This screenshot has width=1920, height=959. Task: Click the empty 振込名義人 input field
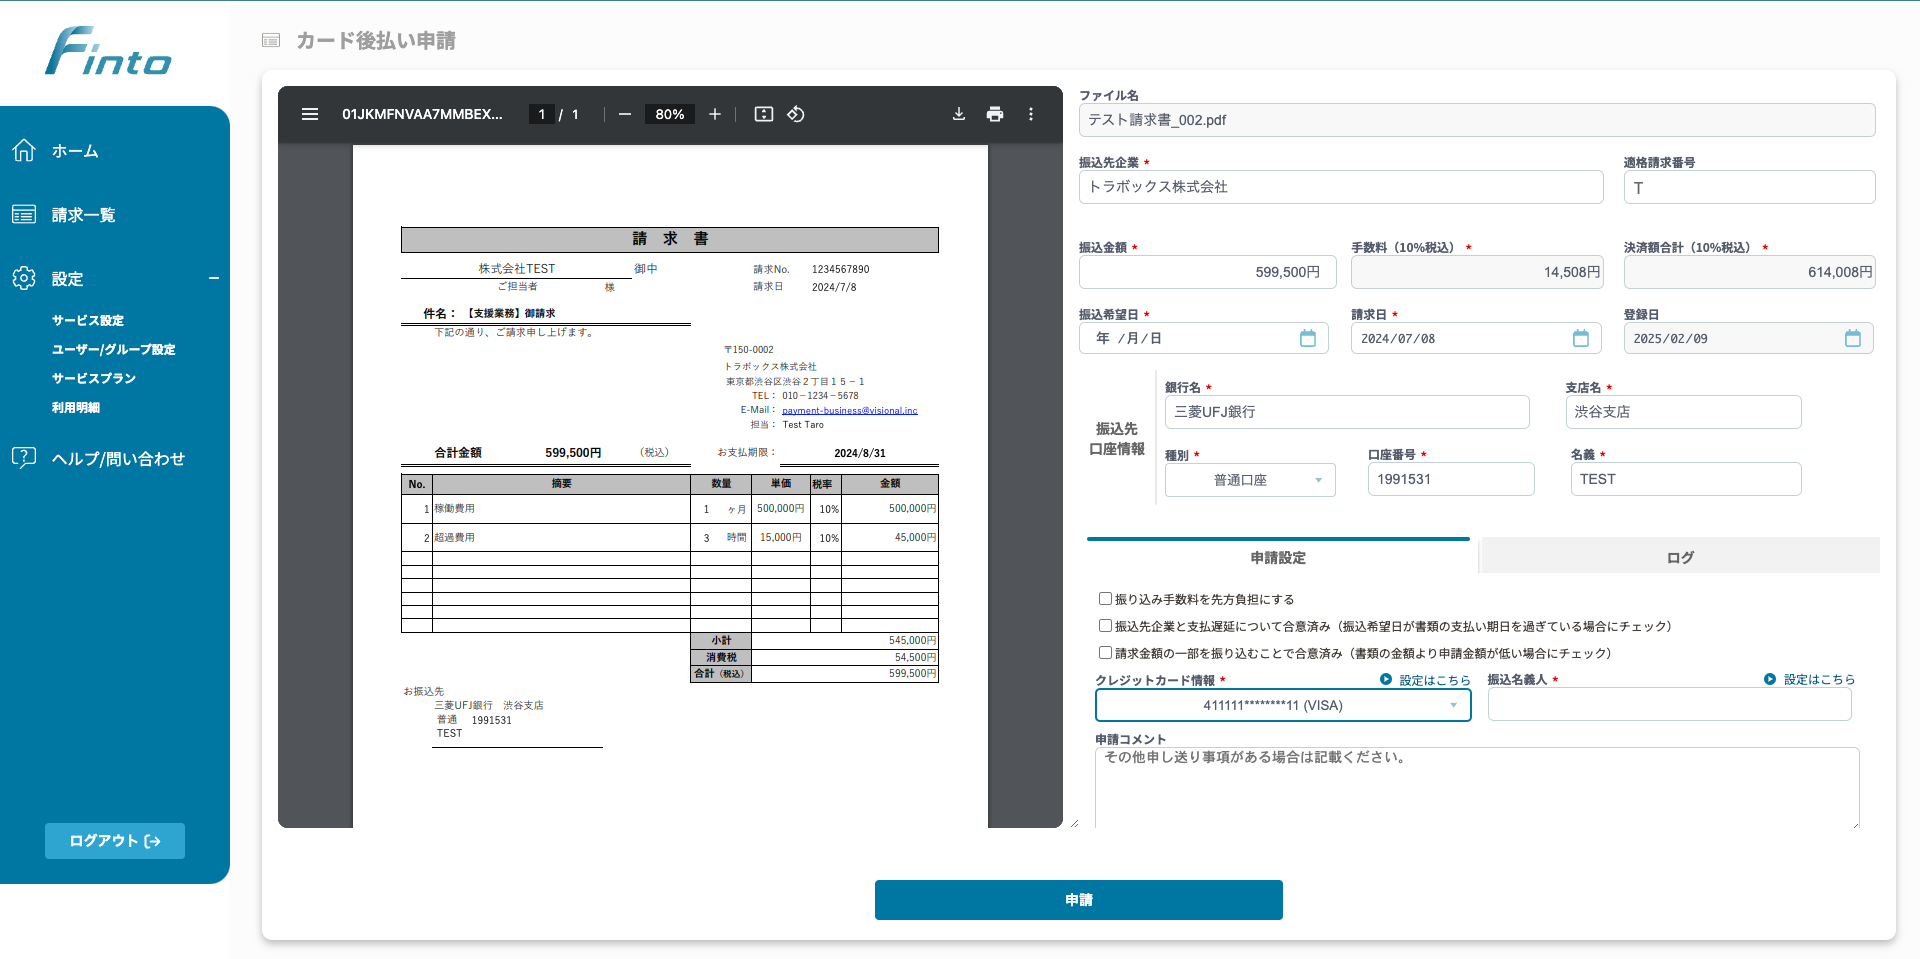click(1669, 704)
